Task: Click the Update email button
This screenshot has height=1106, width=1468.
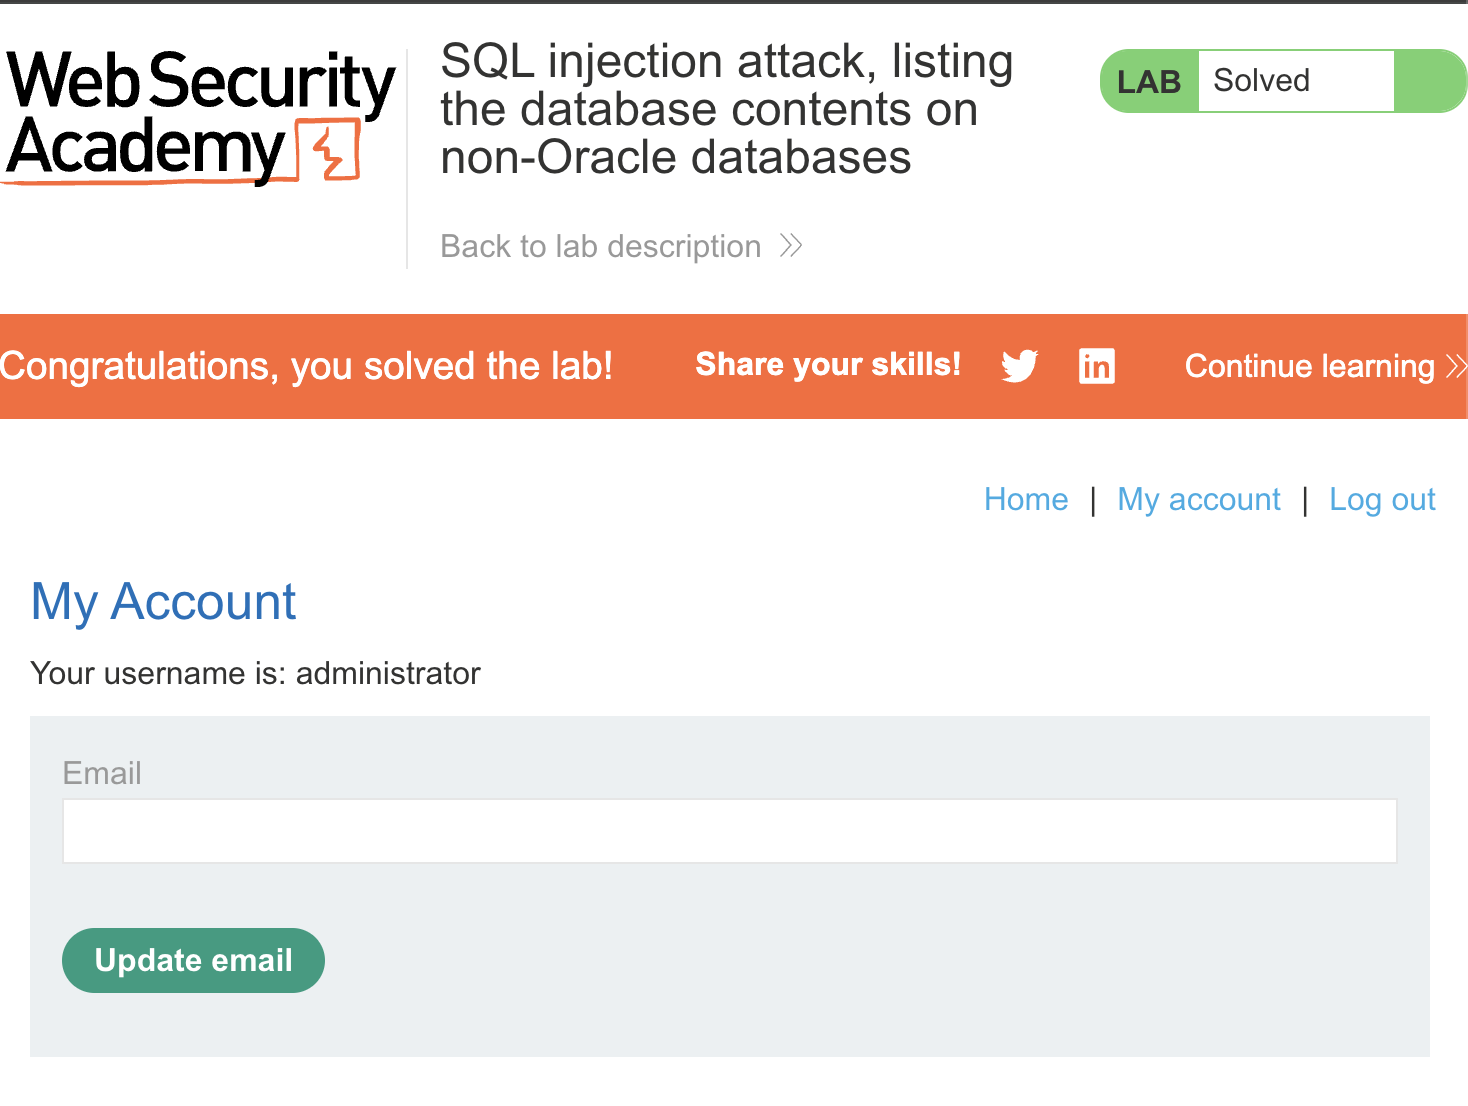Action: (193, 960)
